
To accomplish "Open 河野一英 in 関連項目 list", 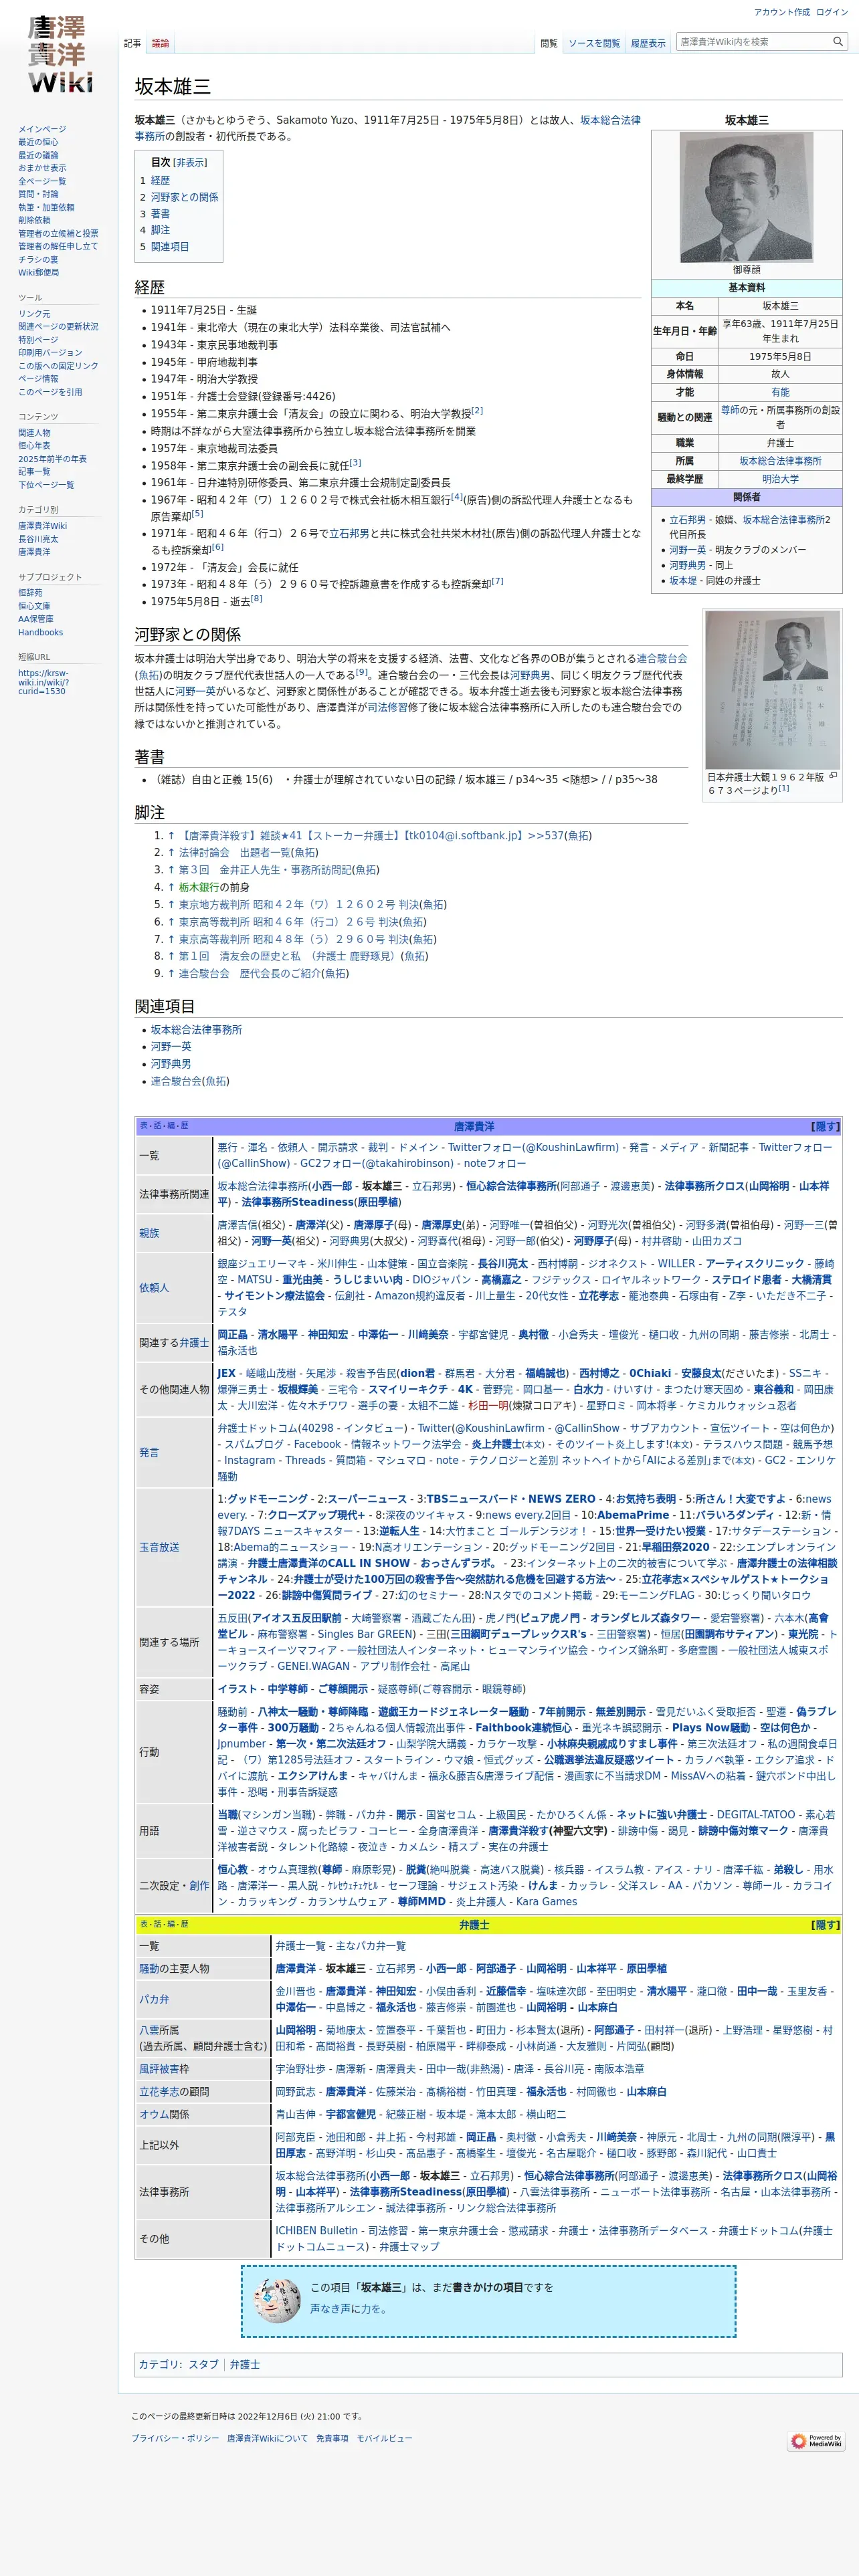I will tap(171, 1047).
